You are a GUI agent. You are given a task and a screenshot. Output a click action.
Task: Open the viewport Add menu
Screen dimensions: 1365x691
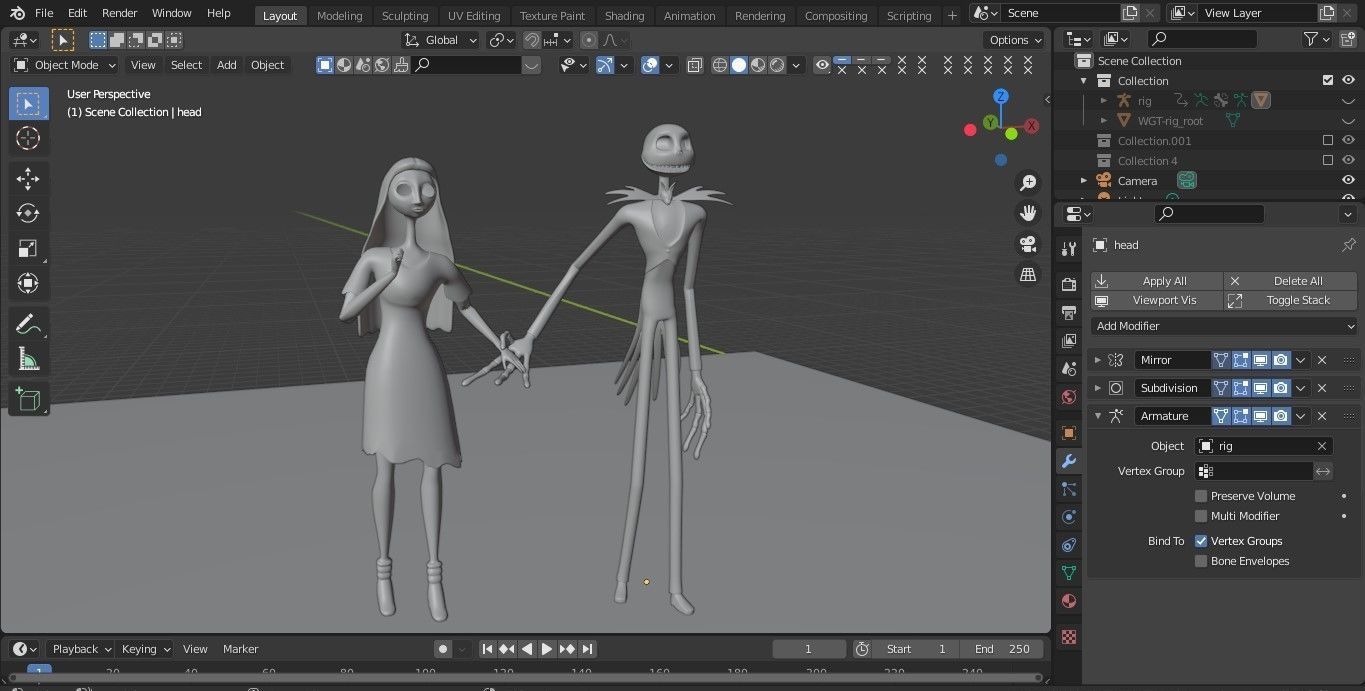click(x=227, y=65)
